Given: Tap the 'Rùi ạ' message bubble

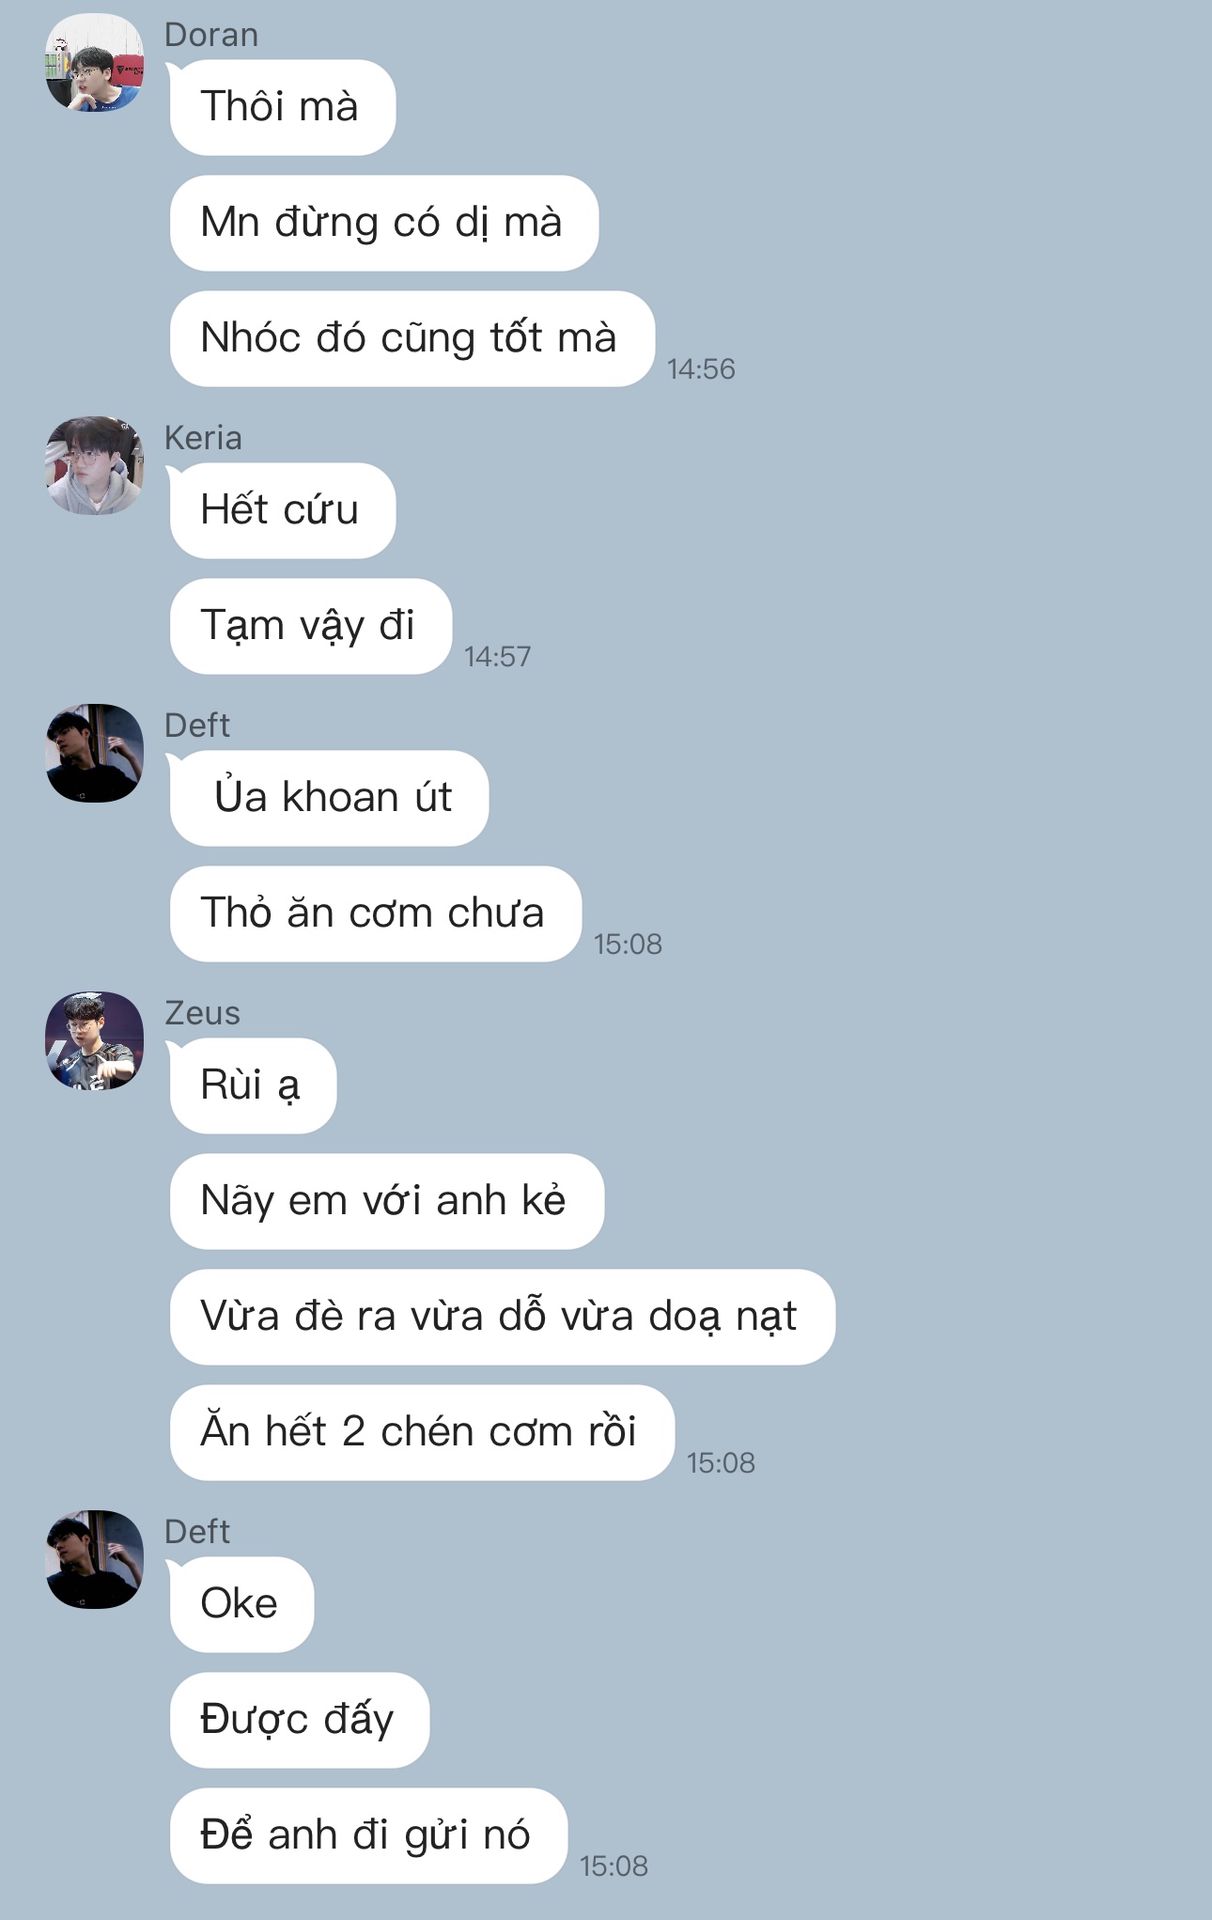Looking at the screenshot, I should click(x=253, y=1086).
